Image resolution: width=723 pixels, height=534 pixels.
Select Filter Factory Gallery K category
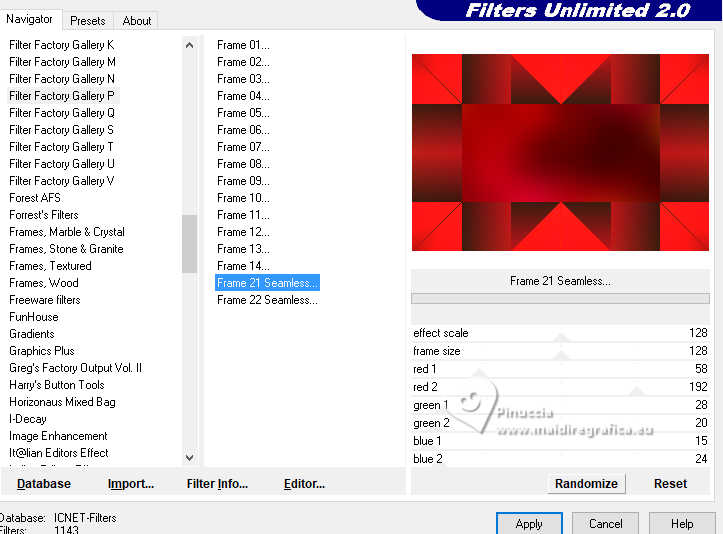(62, 45)
